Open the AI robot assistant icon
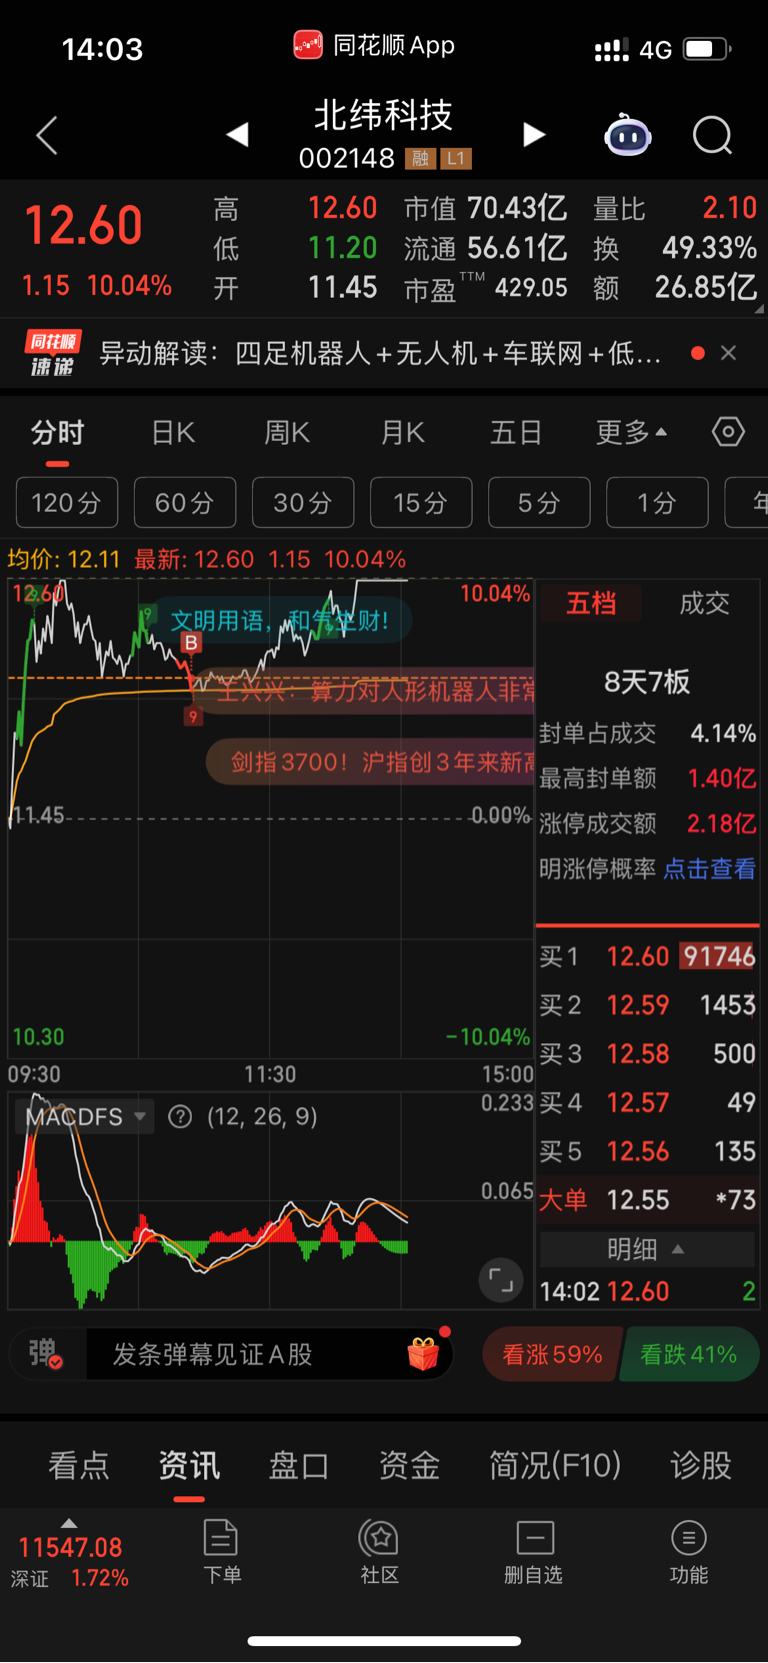 628,135
